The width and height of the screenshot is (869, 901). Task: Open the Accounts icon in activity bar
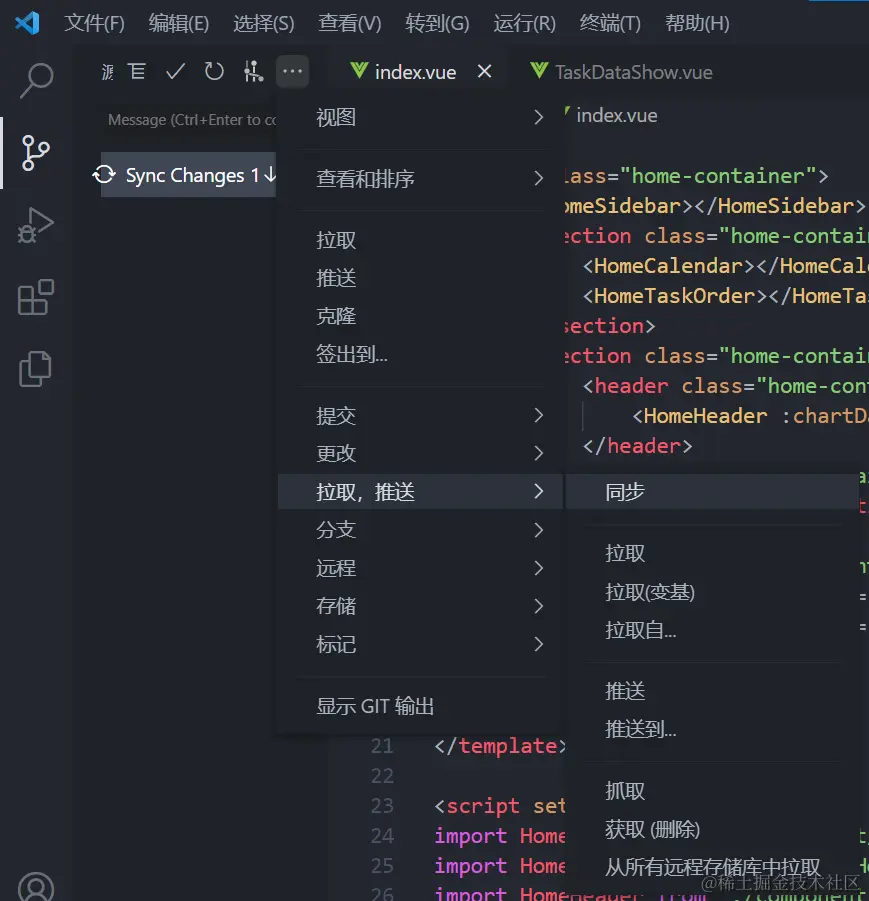(36, 887)
